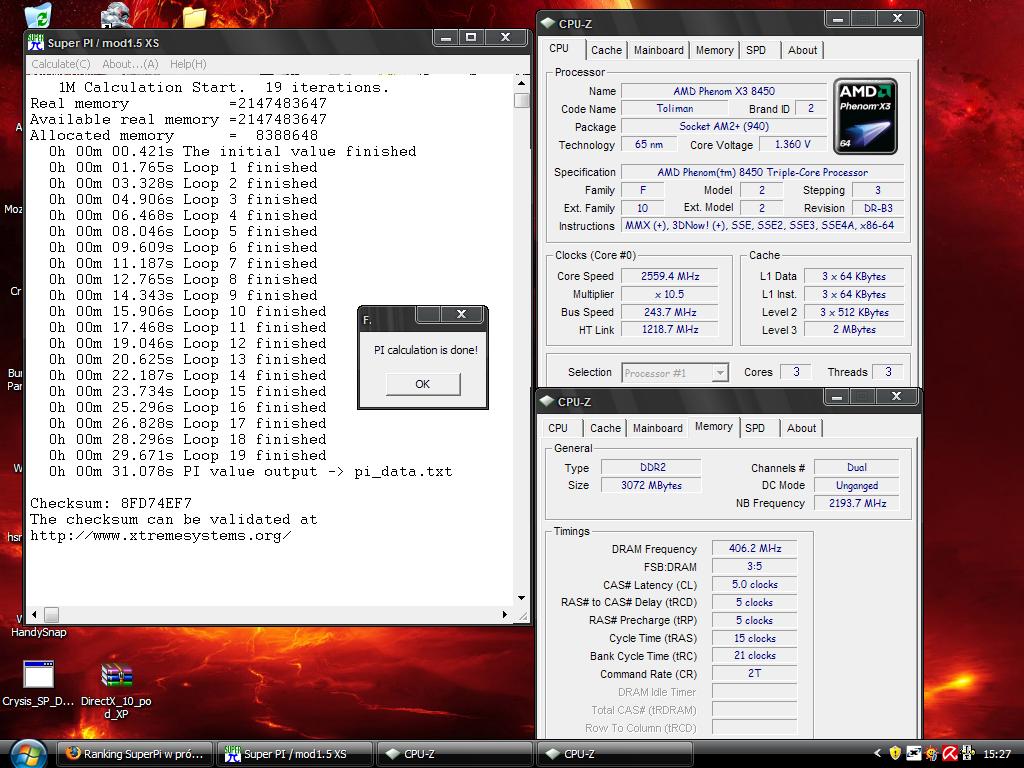Open the yellow folder desktop icon
Screen dimensions: 1024x768
click(193, 16)
